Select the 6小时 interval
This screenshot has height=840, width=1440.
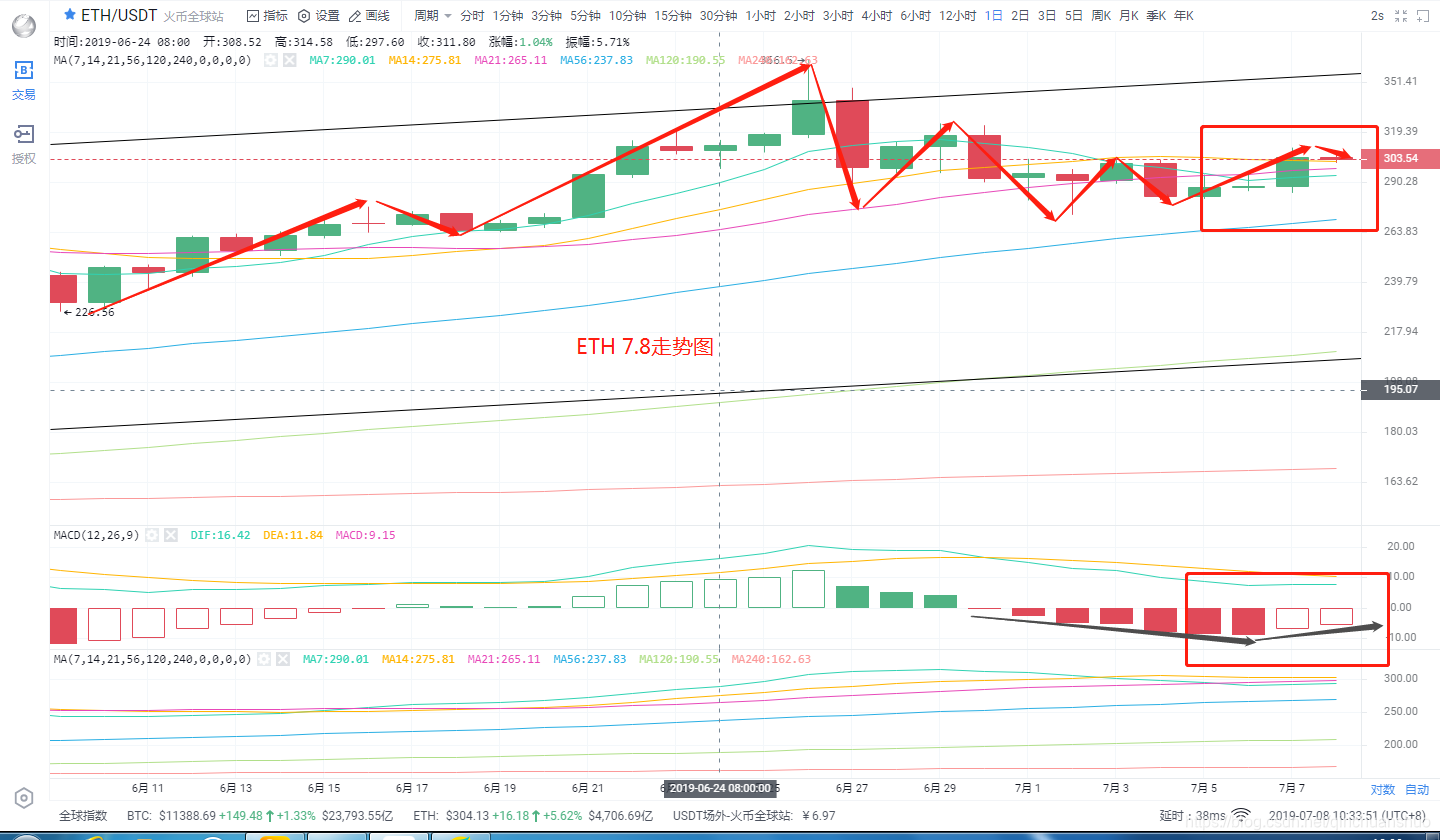pyautogui.click(x=916, y=16)
